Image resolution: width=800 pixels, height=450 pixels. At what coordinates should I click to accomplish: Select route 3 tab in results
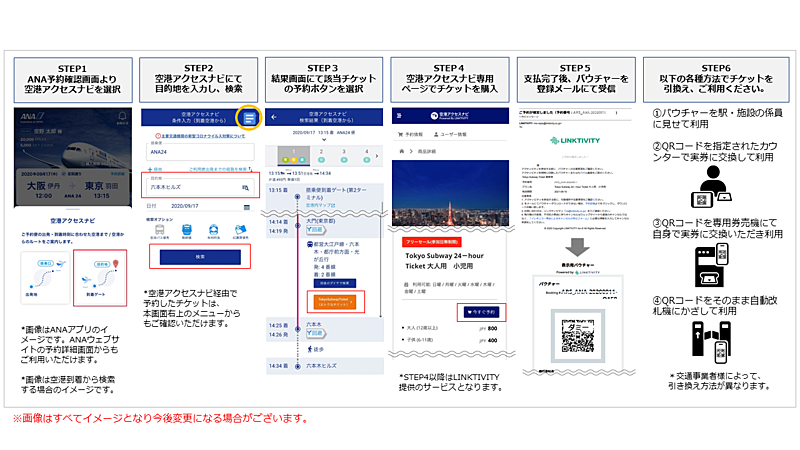(344, 156)
